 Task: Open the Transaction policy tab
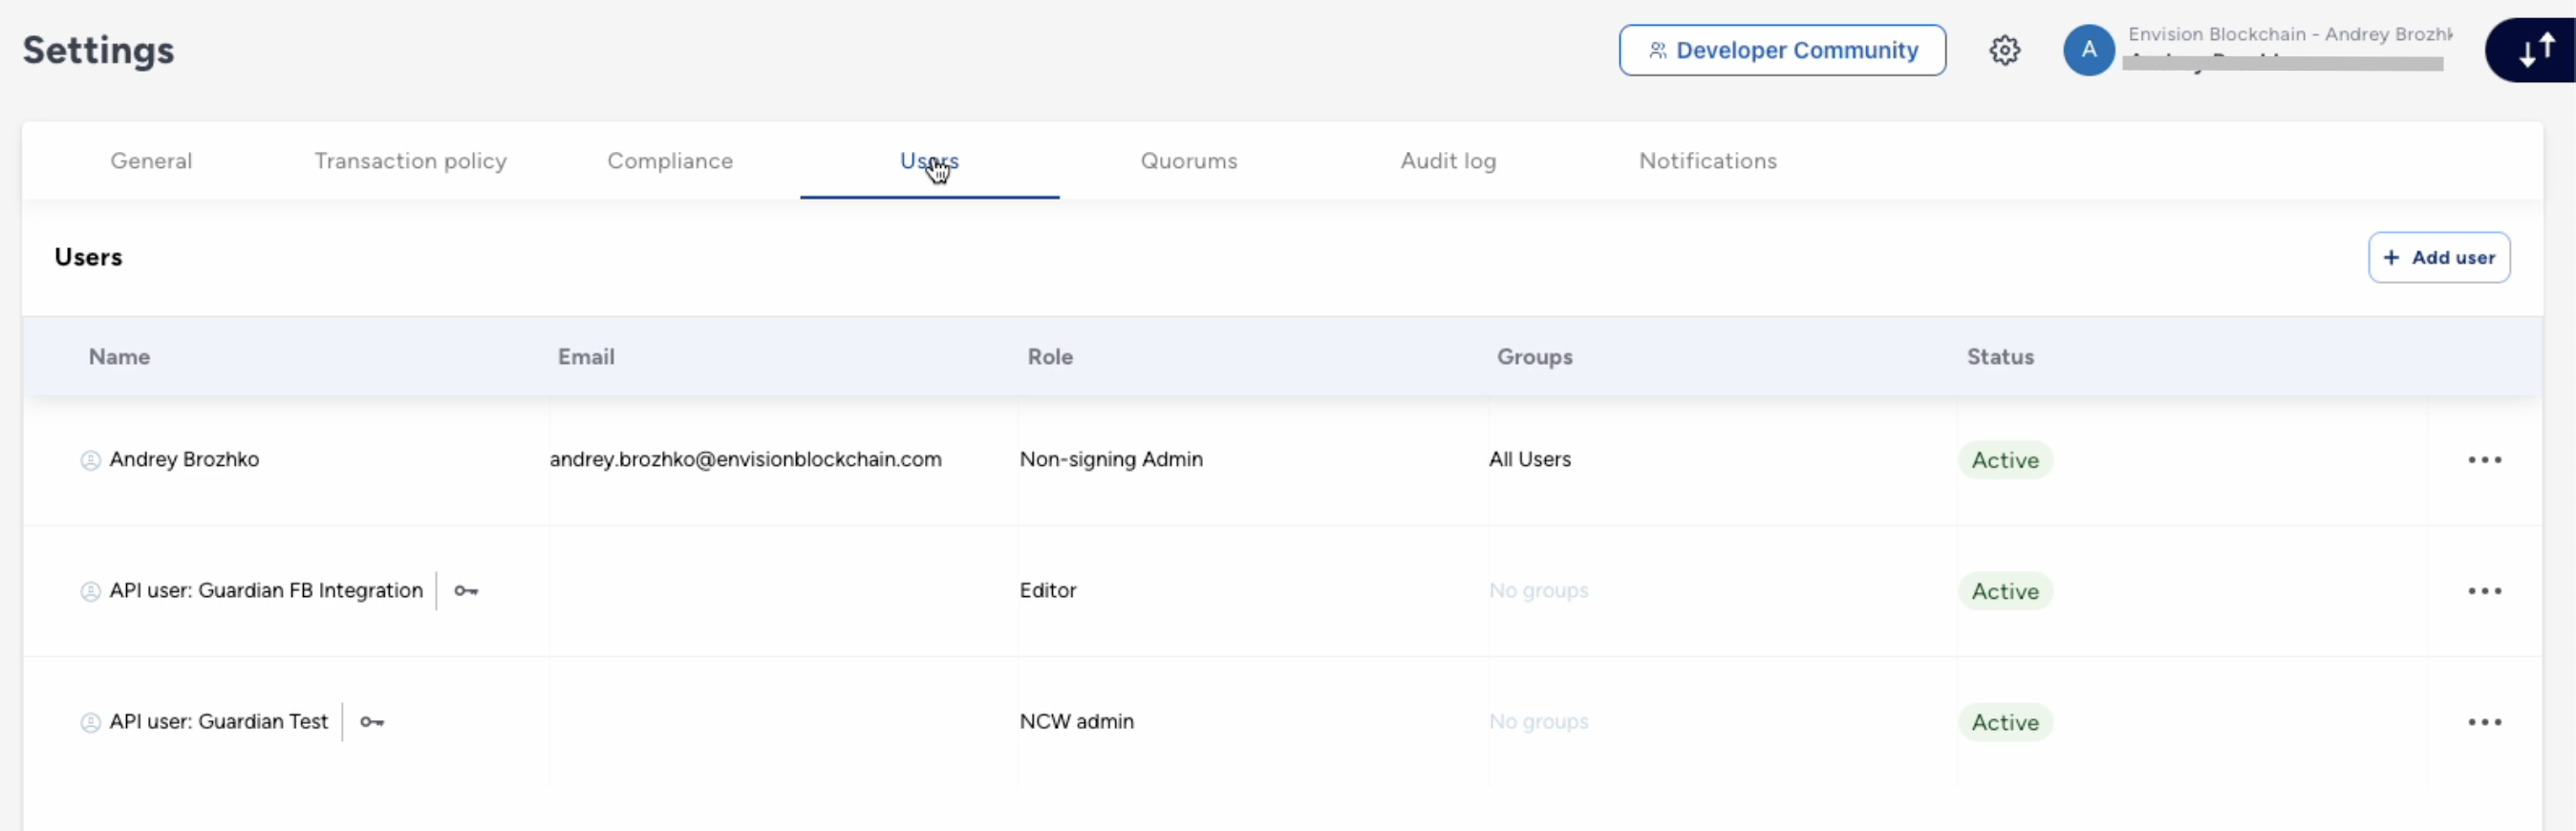410,161
